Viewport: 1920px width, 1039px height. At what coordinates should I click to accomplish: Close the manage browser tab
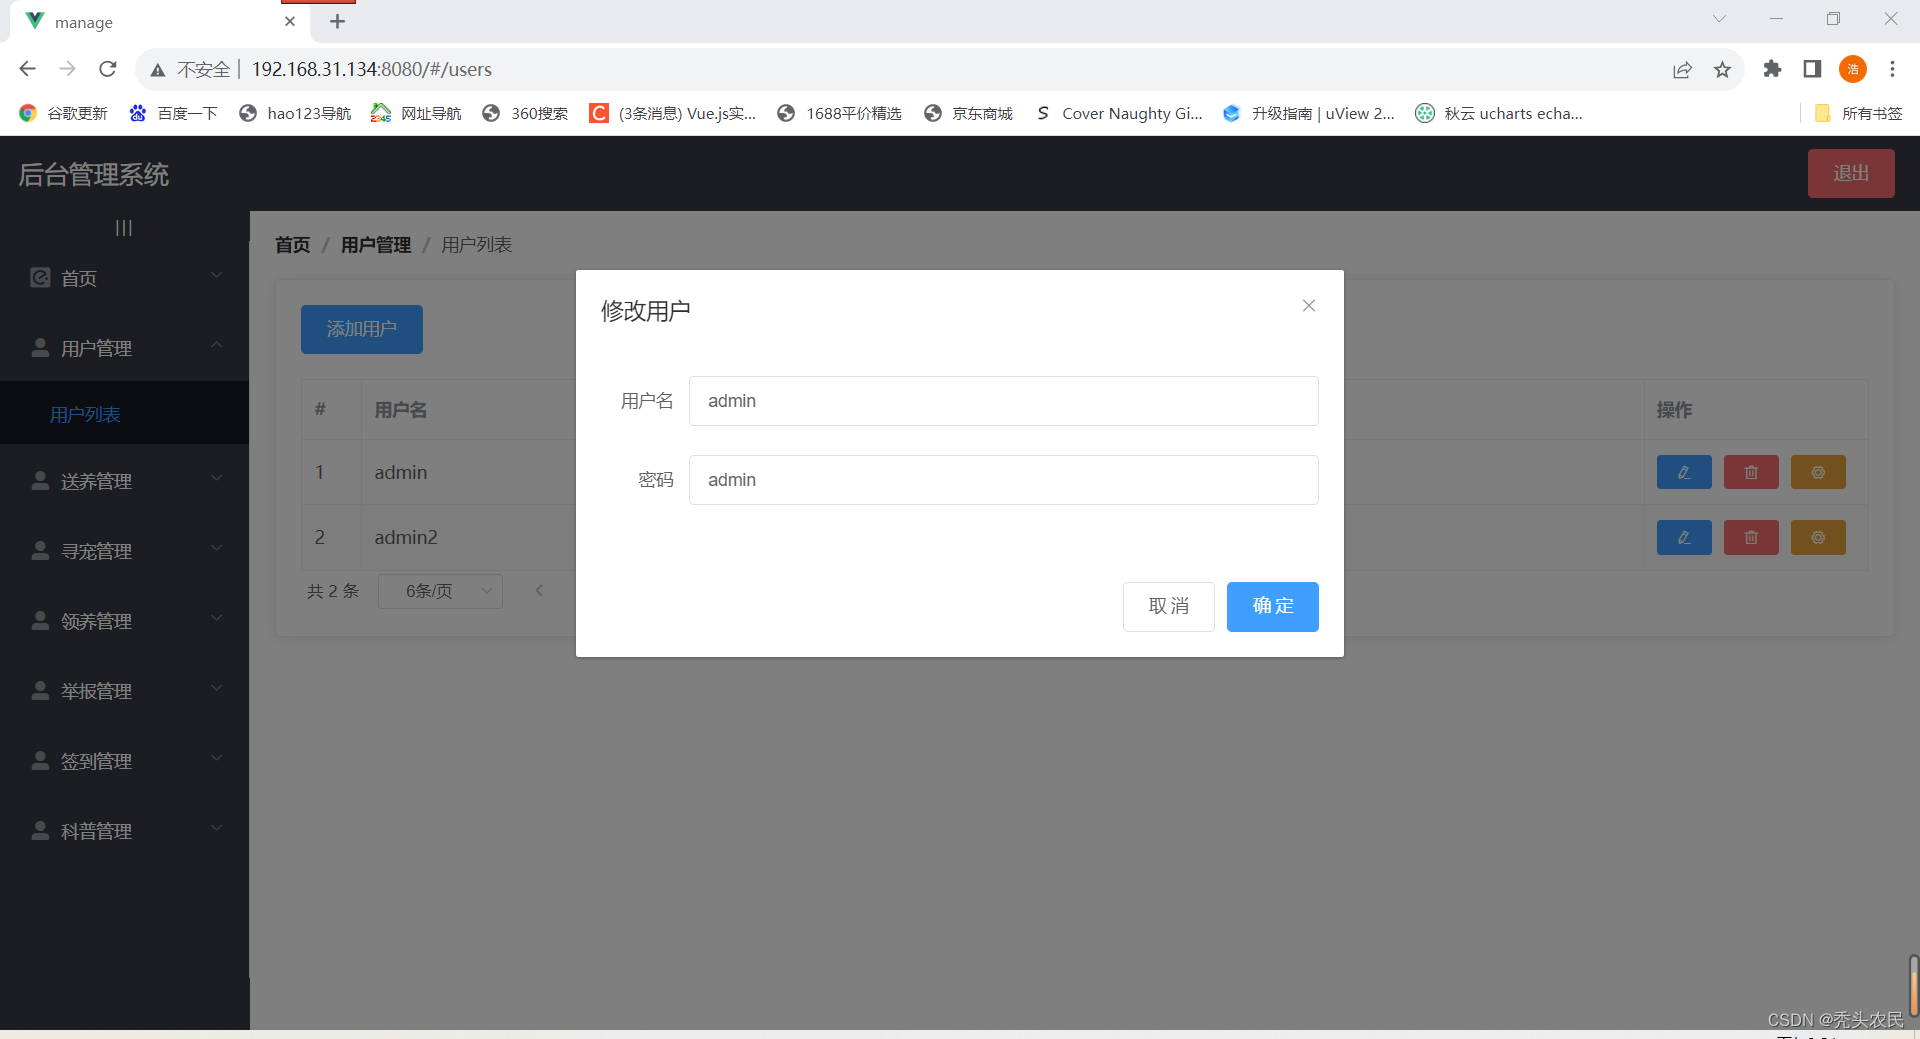click(290, 21)
